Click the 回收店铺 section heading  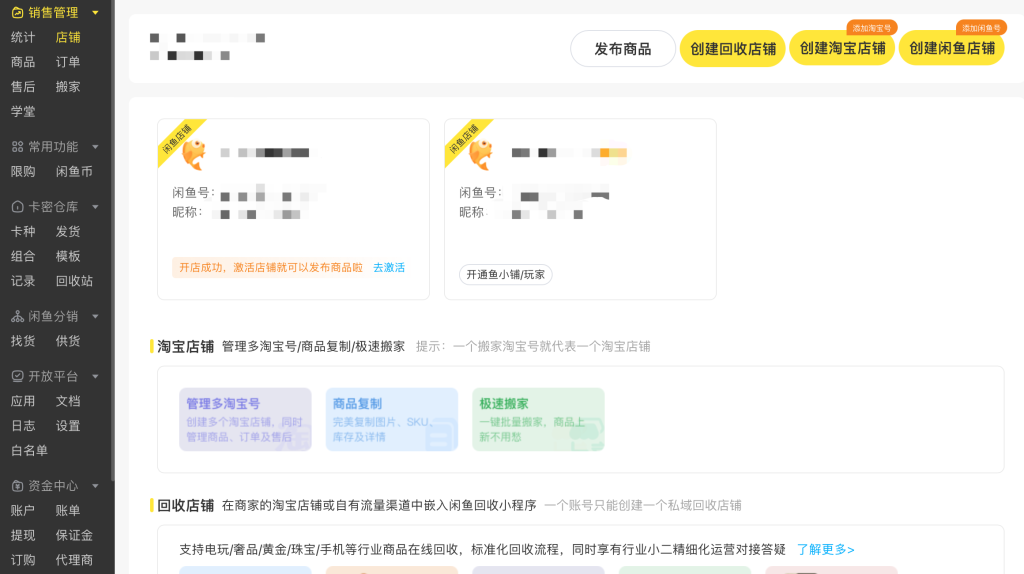coord(185,505)
